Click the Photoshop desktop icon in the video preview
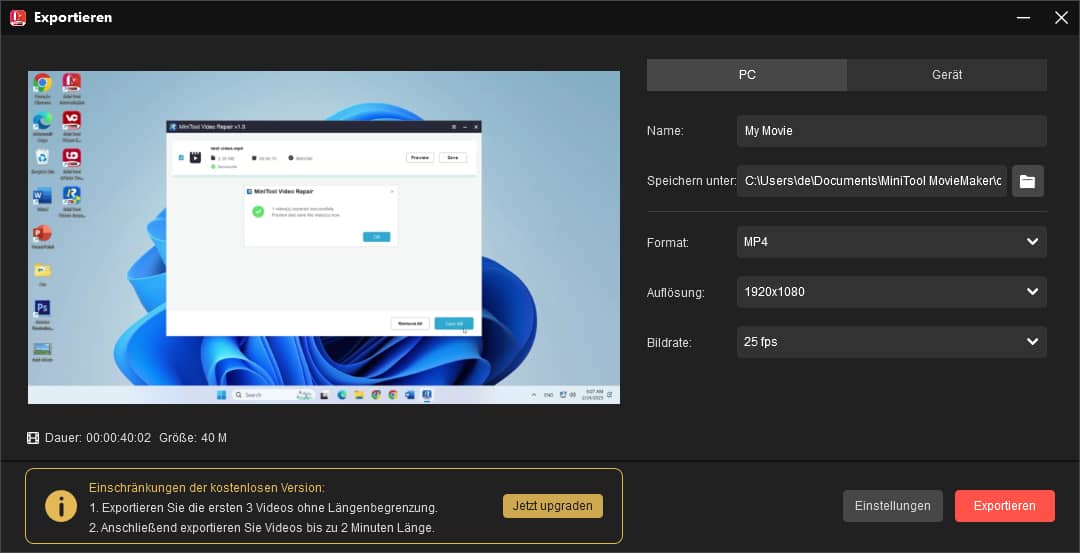The image size is (1080, 553). [42, 308]
